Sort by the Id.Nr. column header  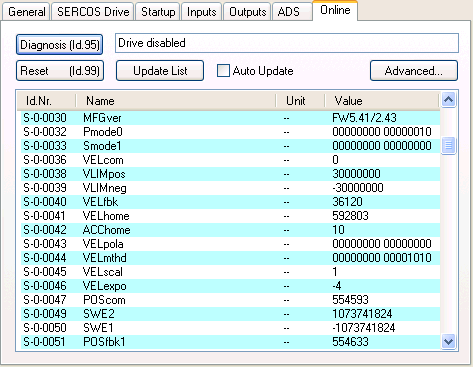(x=47, y=101)
